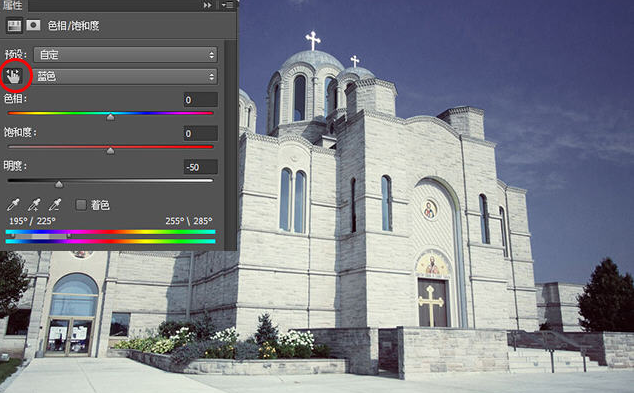Click the 色相 value field showing 0
The width and height of the screenshot is (635, 393).
pyautogui.click(x=200, y=100)
